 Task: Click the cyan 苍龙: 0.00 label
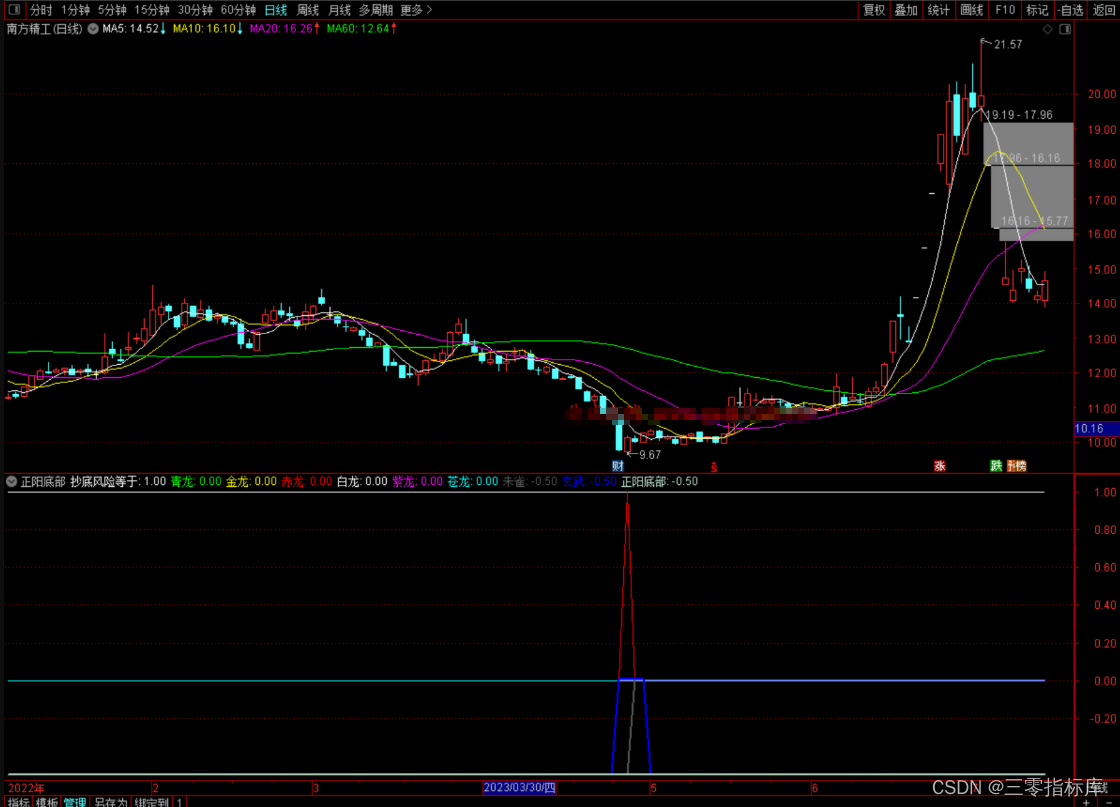[x=472, y=481]
